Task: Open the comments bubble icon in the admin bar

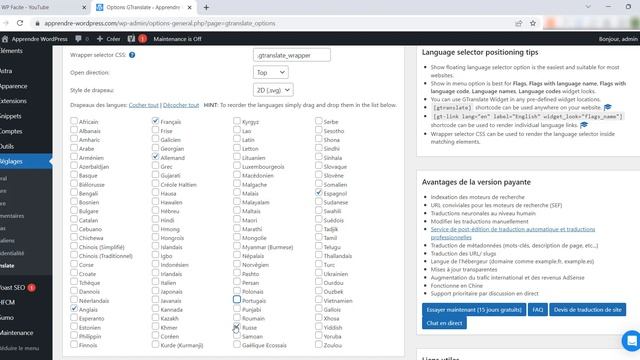Action: pos(78,39)
